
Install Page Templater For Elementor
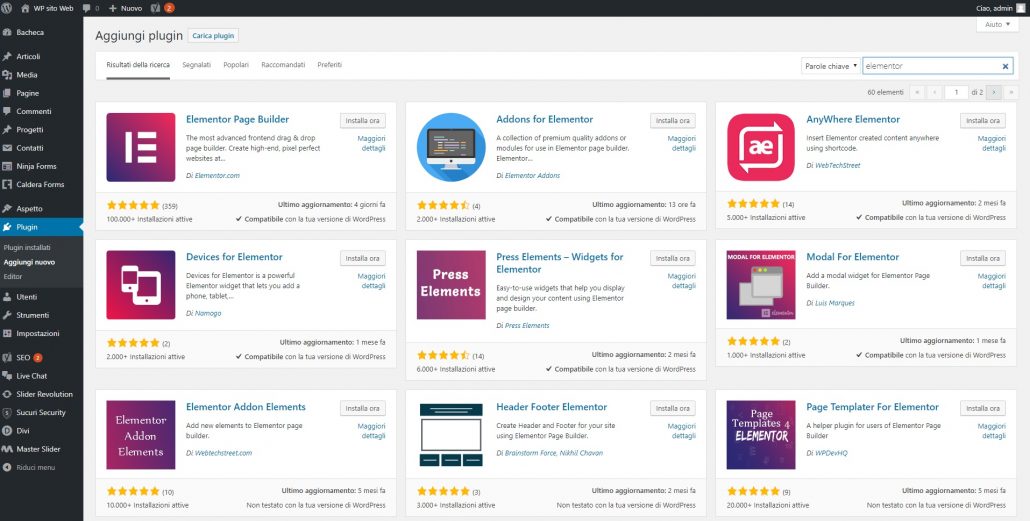point(983,409)
